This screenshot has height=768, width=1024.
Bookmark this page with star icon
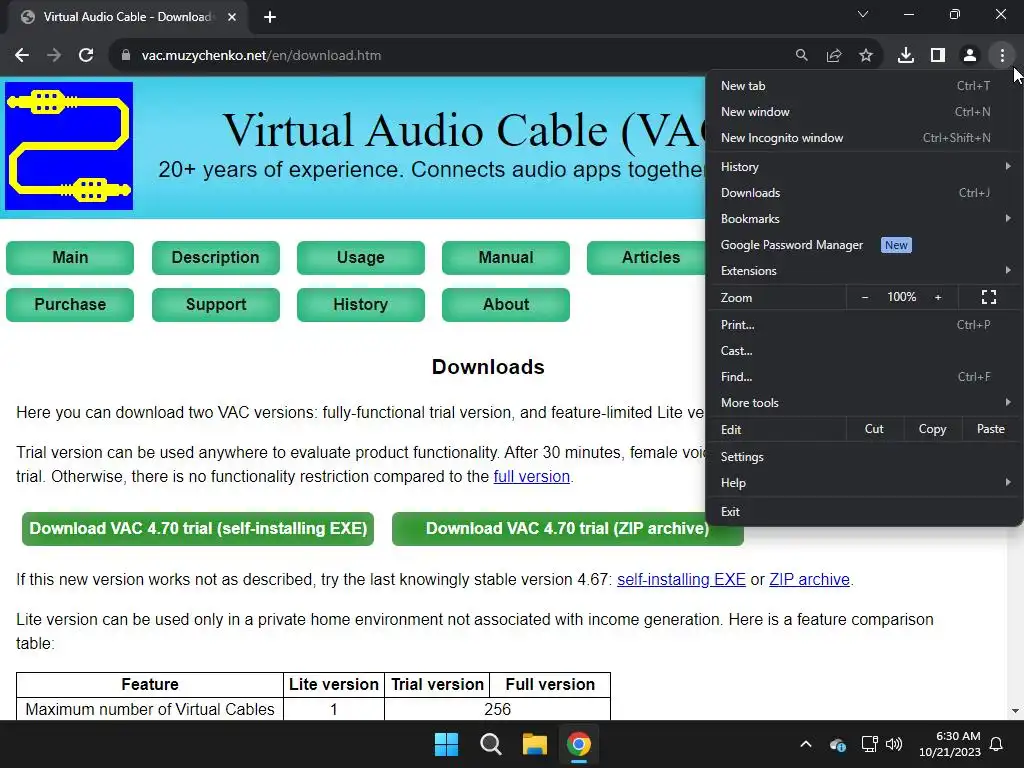[866, 56]
